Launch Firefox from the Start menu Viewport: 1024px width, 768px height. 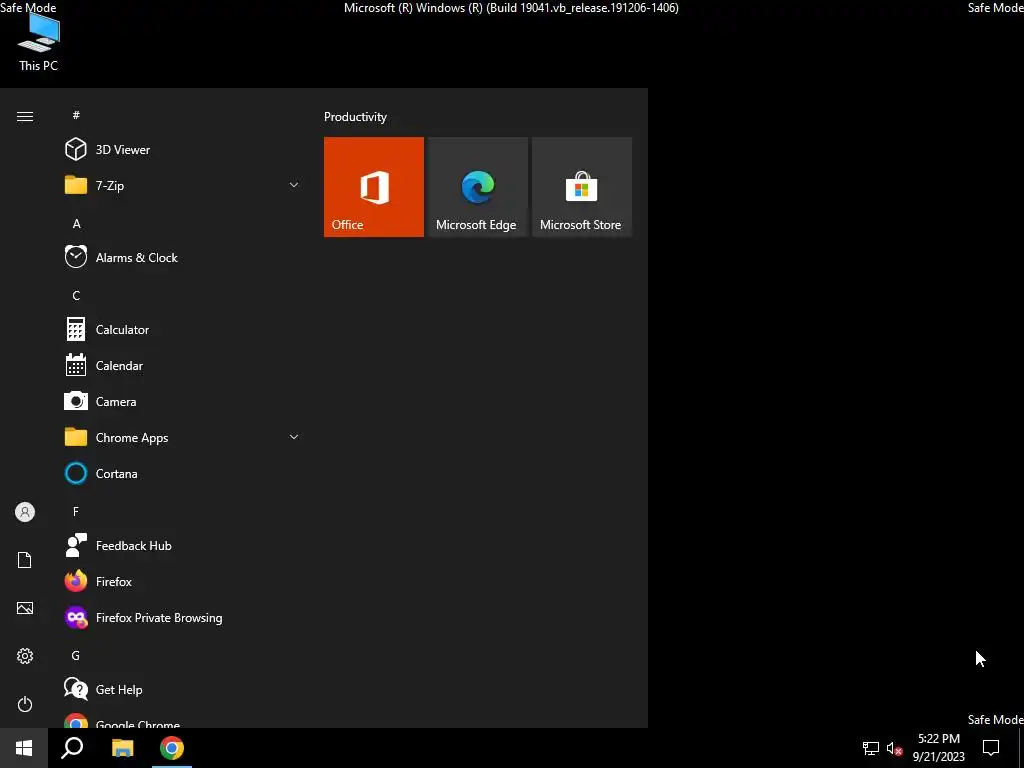(183, 581)
